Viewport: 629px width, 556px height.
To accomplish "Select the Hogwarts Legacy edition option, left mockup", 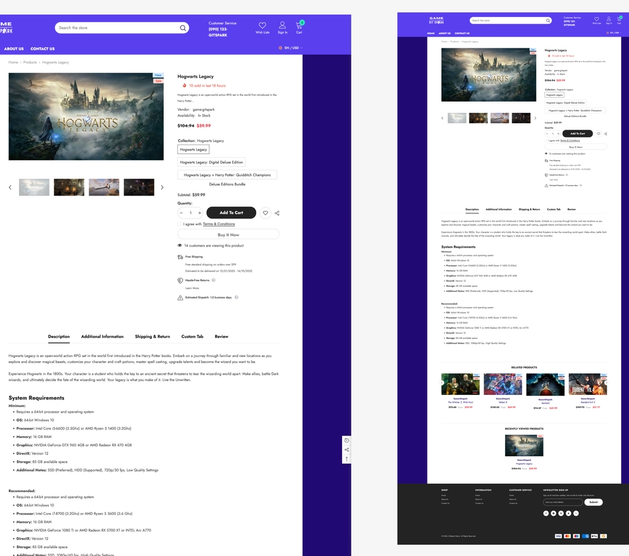I will [x=193, y=149].
